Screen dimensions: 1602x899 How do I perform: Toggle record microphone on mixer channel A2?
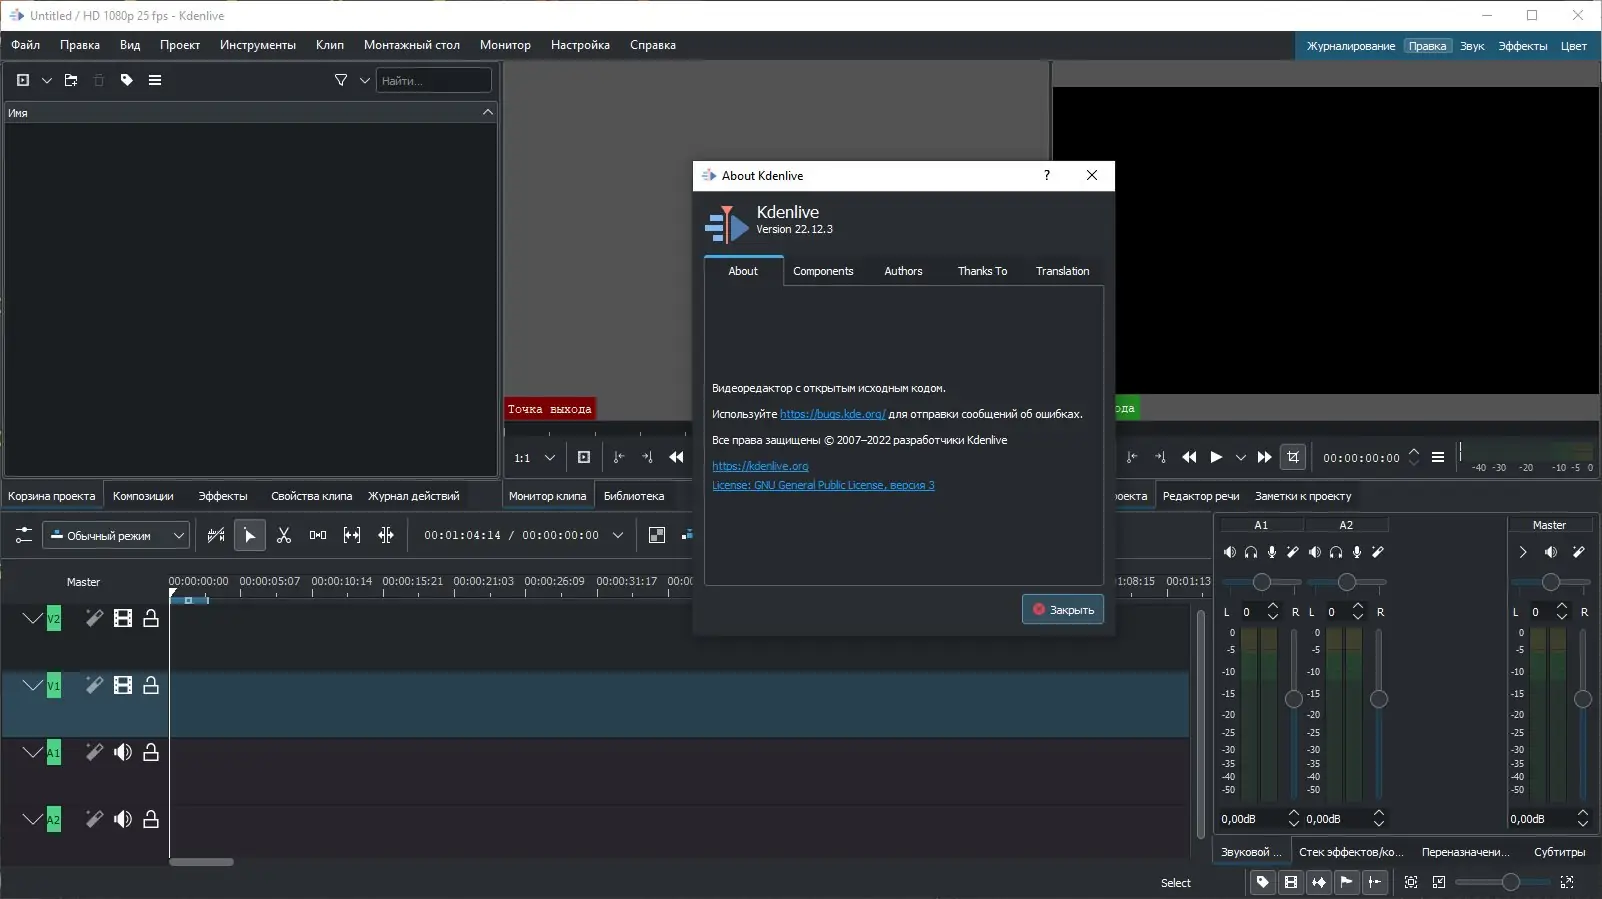1357,552
